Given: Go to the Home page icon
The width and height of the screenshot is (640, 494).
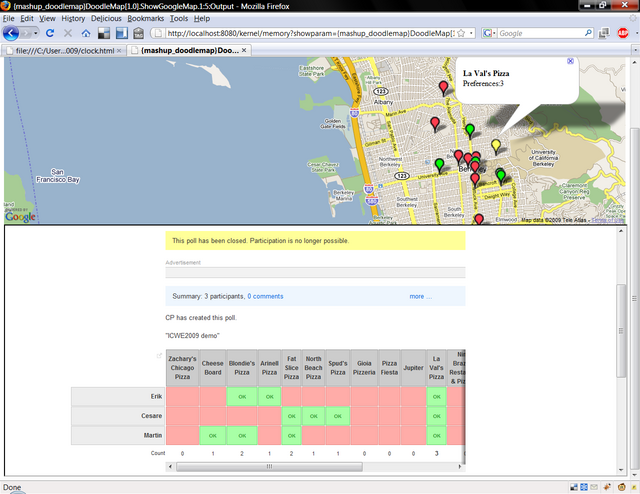Looking at the screenshot, I should click(x=86, y=33).
